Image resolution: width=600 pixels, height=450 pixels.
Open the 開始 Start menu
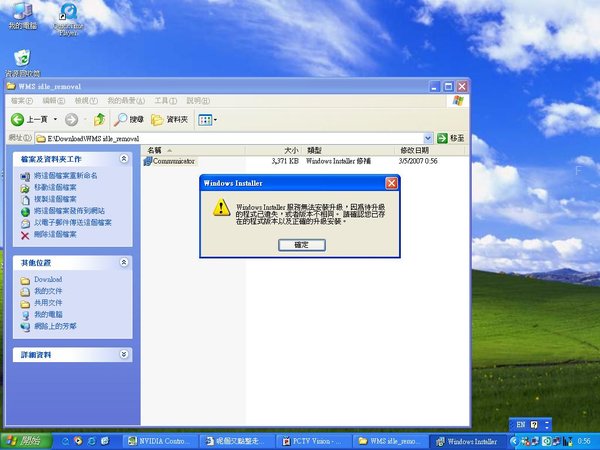(25, 442)
